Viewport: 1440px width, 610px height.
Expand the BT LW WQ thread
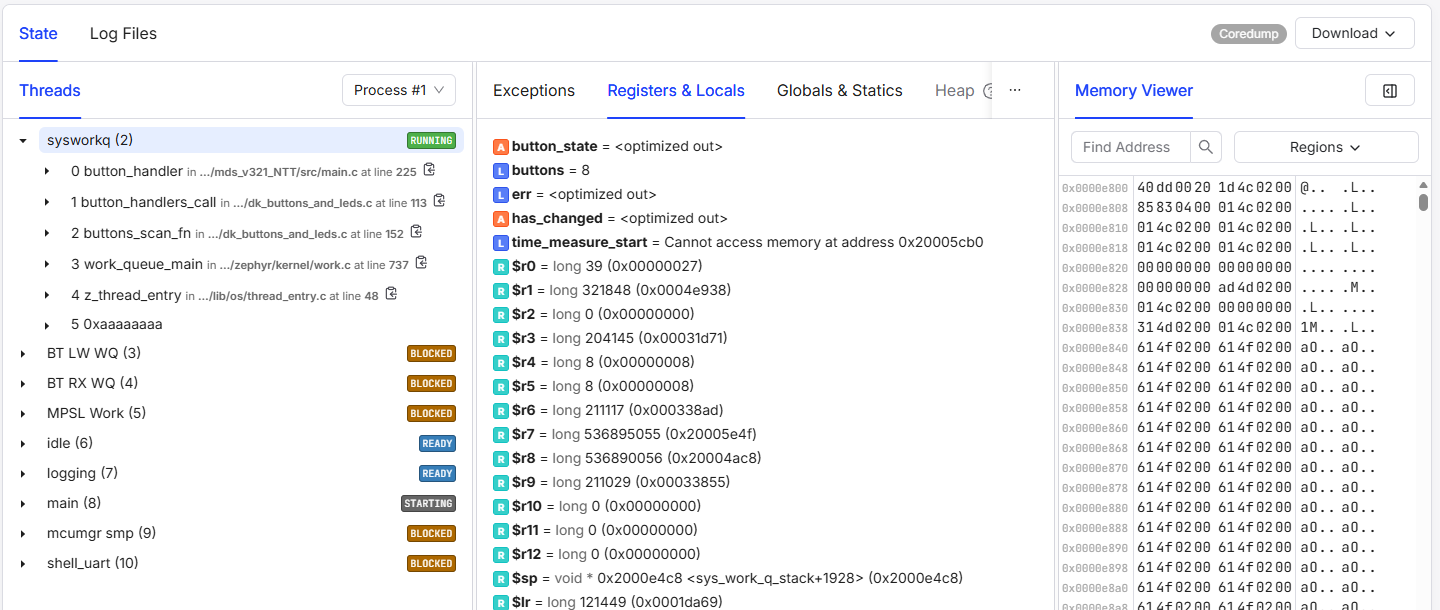coord(23,354)
